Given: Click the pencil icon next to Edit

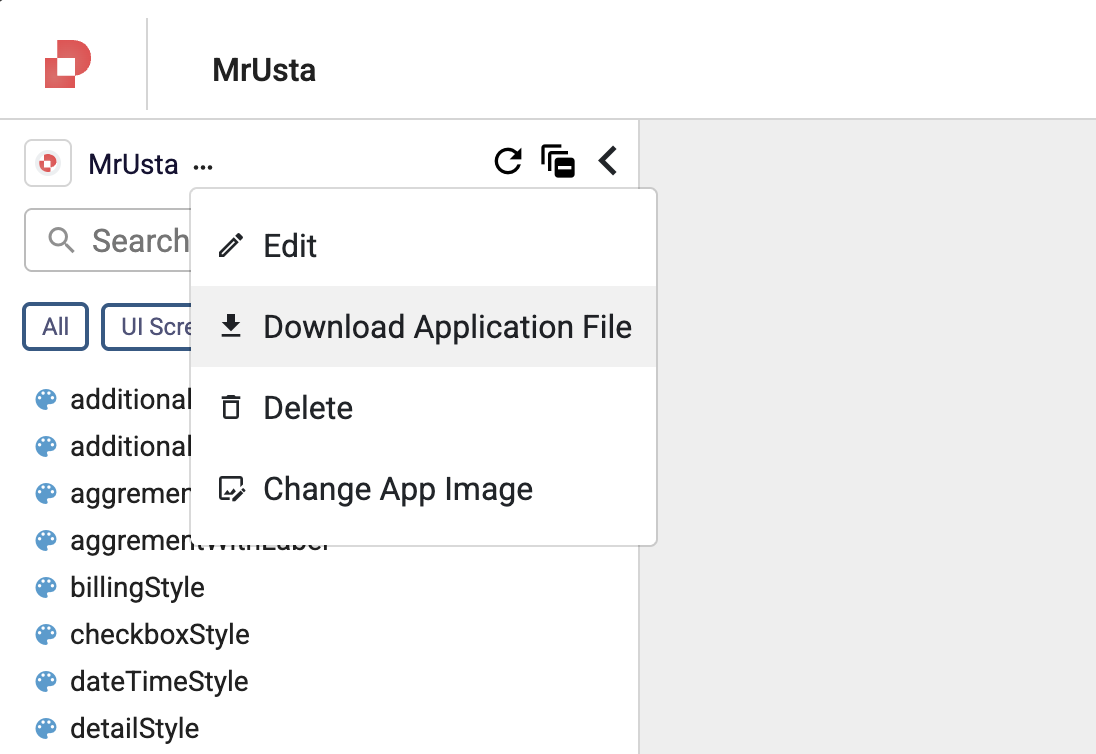Looking at the screenshot, I should pos(231,246).
